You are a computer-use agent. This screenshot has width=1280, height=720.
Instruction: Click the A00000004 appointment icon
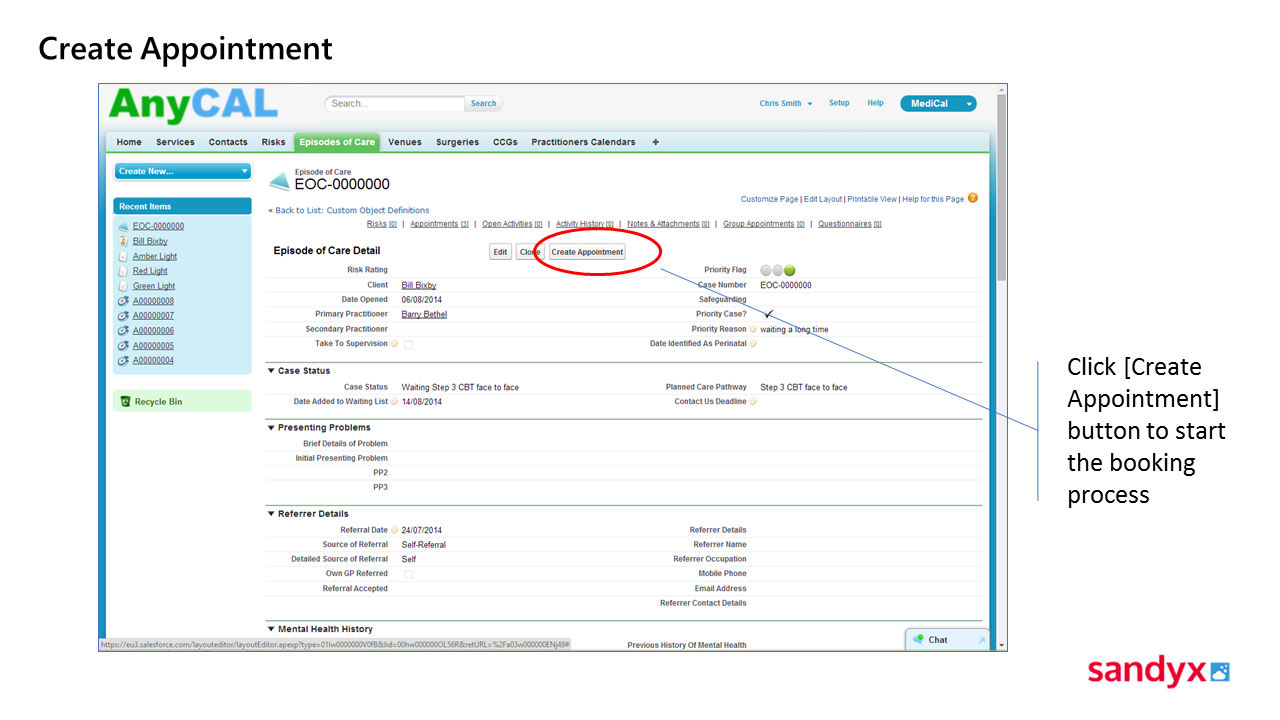[123, 361]
